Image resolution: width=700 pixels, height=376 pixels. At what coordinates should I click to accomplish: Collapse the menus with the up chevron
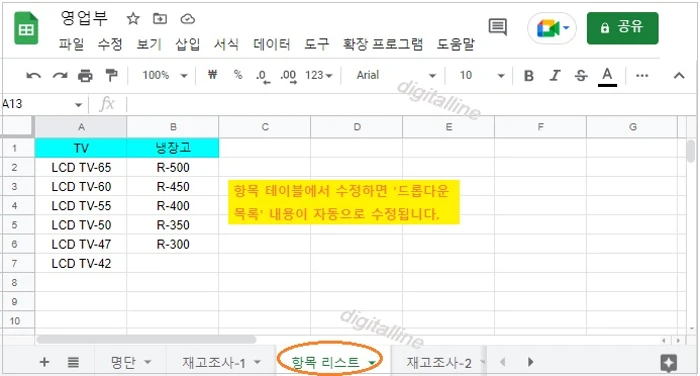(x=679, y=75)
